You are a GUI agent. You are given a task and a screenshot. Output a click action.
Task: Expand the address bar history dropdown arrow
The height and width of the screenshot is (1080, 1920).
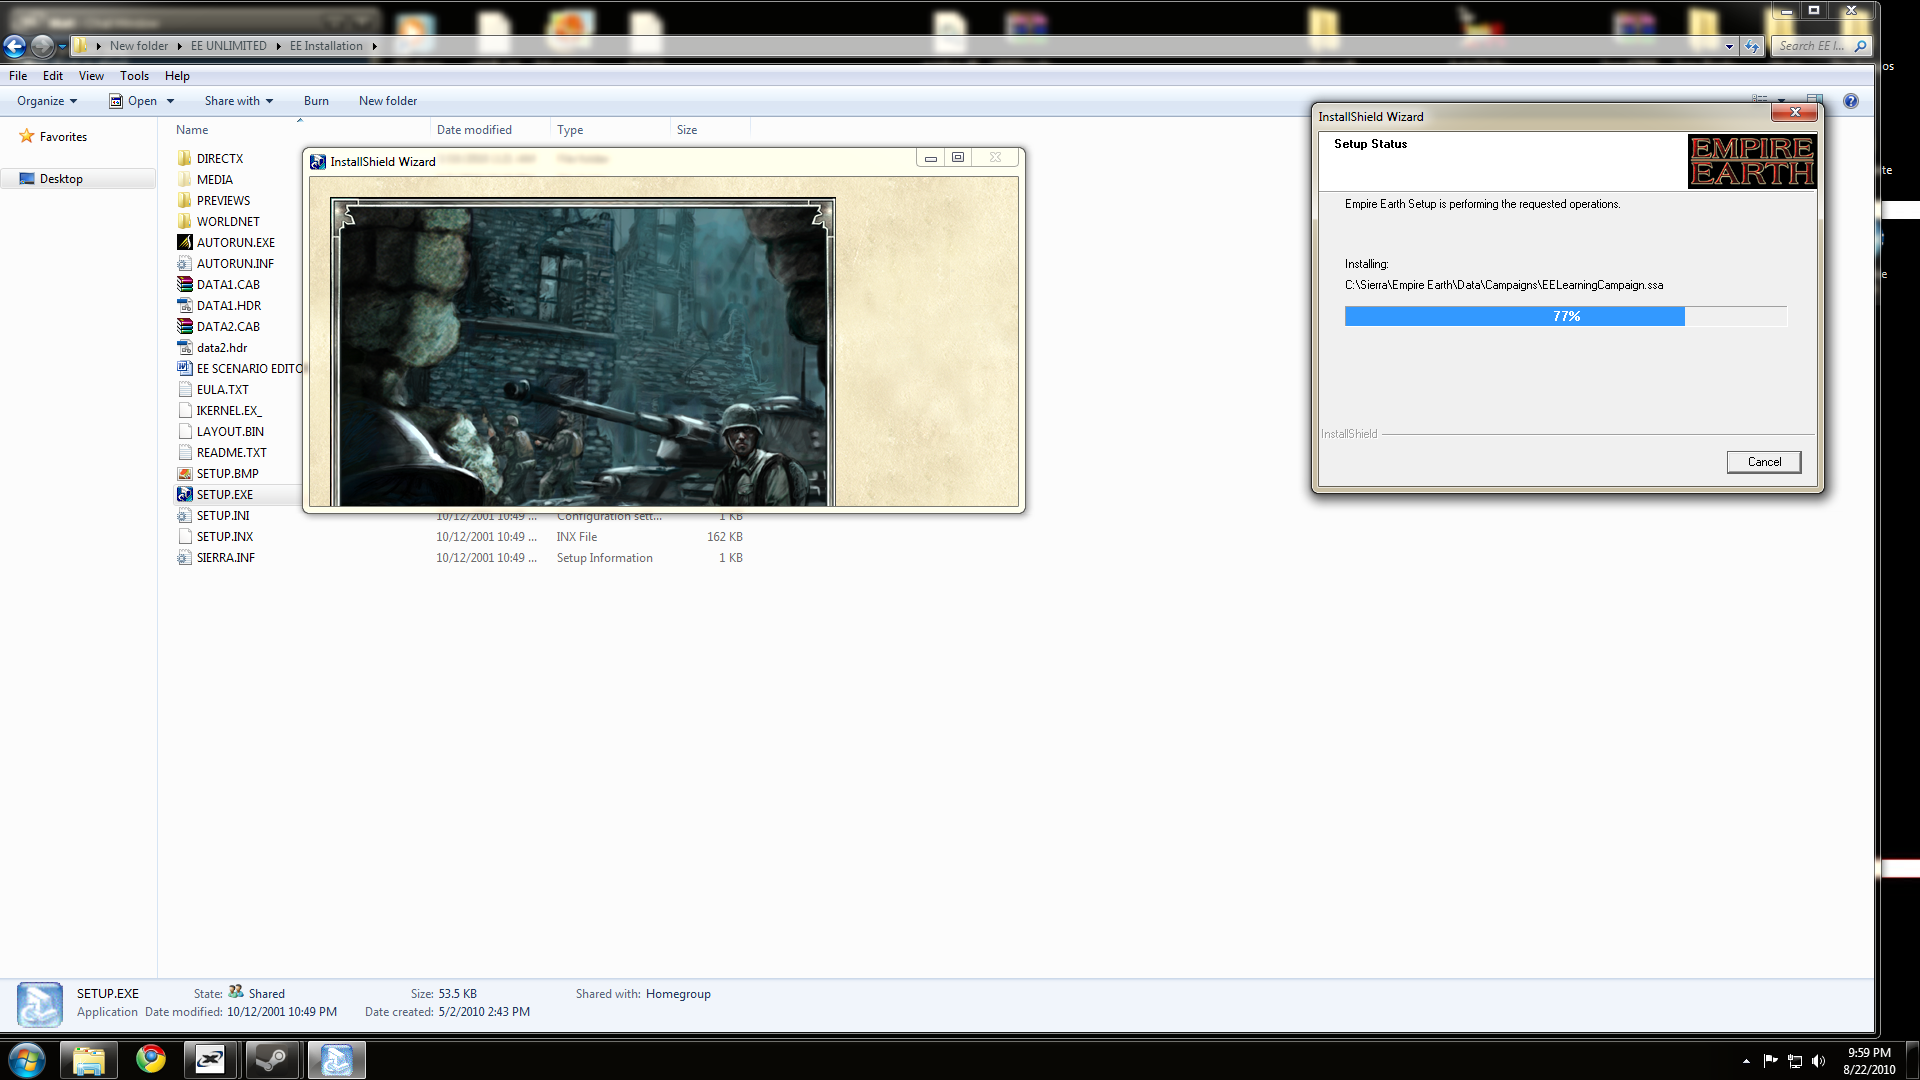(x=1729, y=46)
